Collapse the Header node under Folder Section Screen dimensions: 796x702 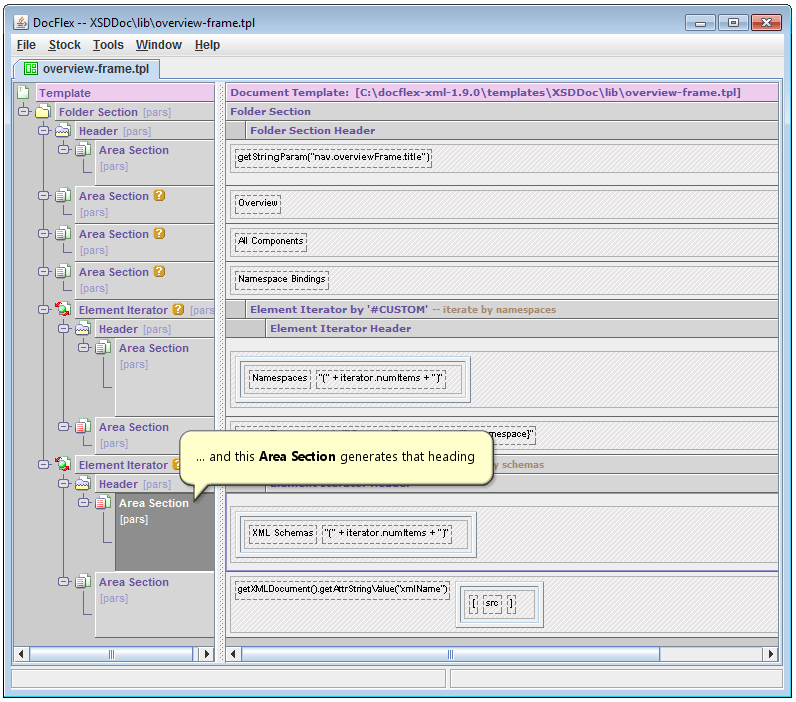pyautogui.click(x=44, y=131)
